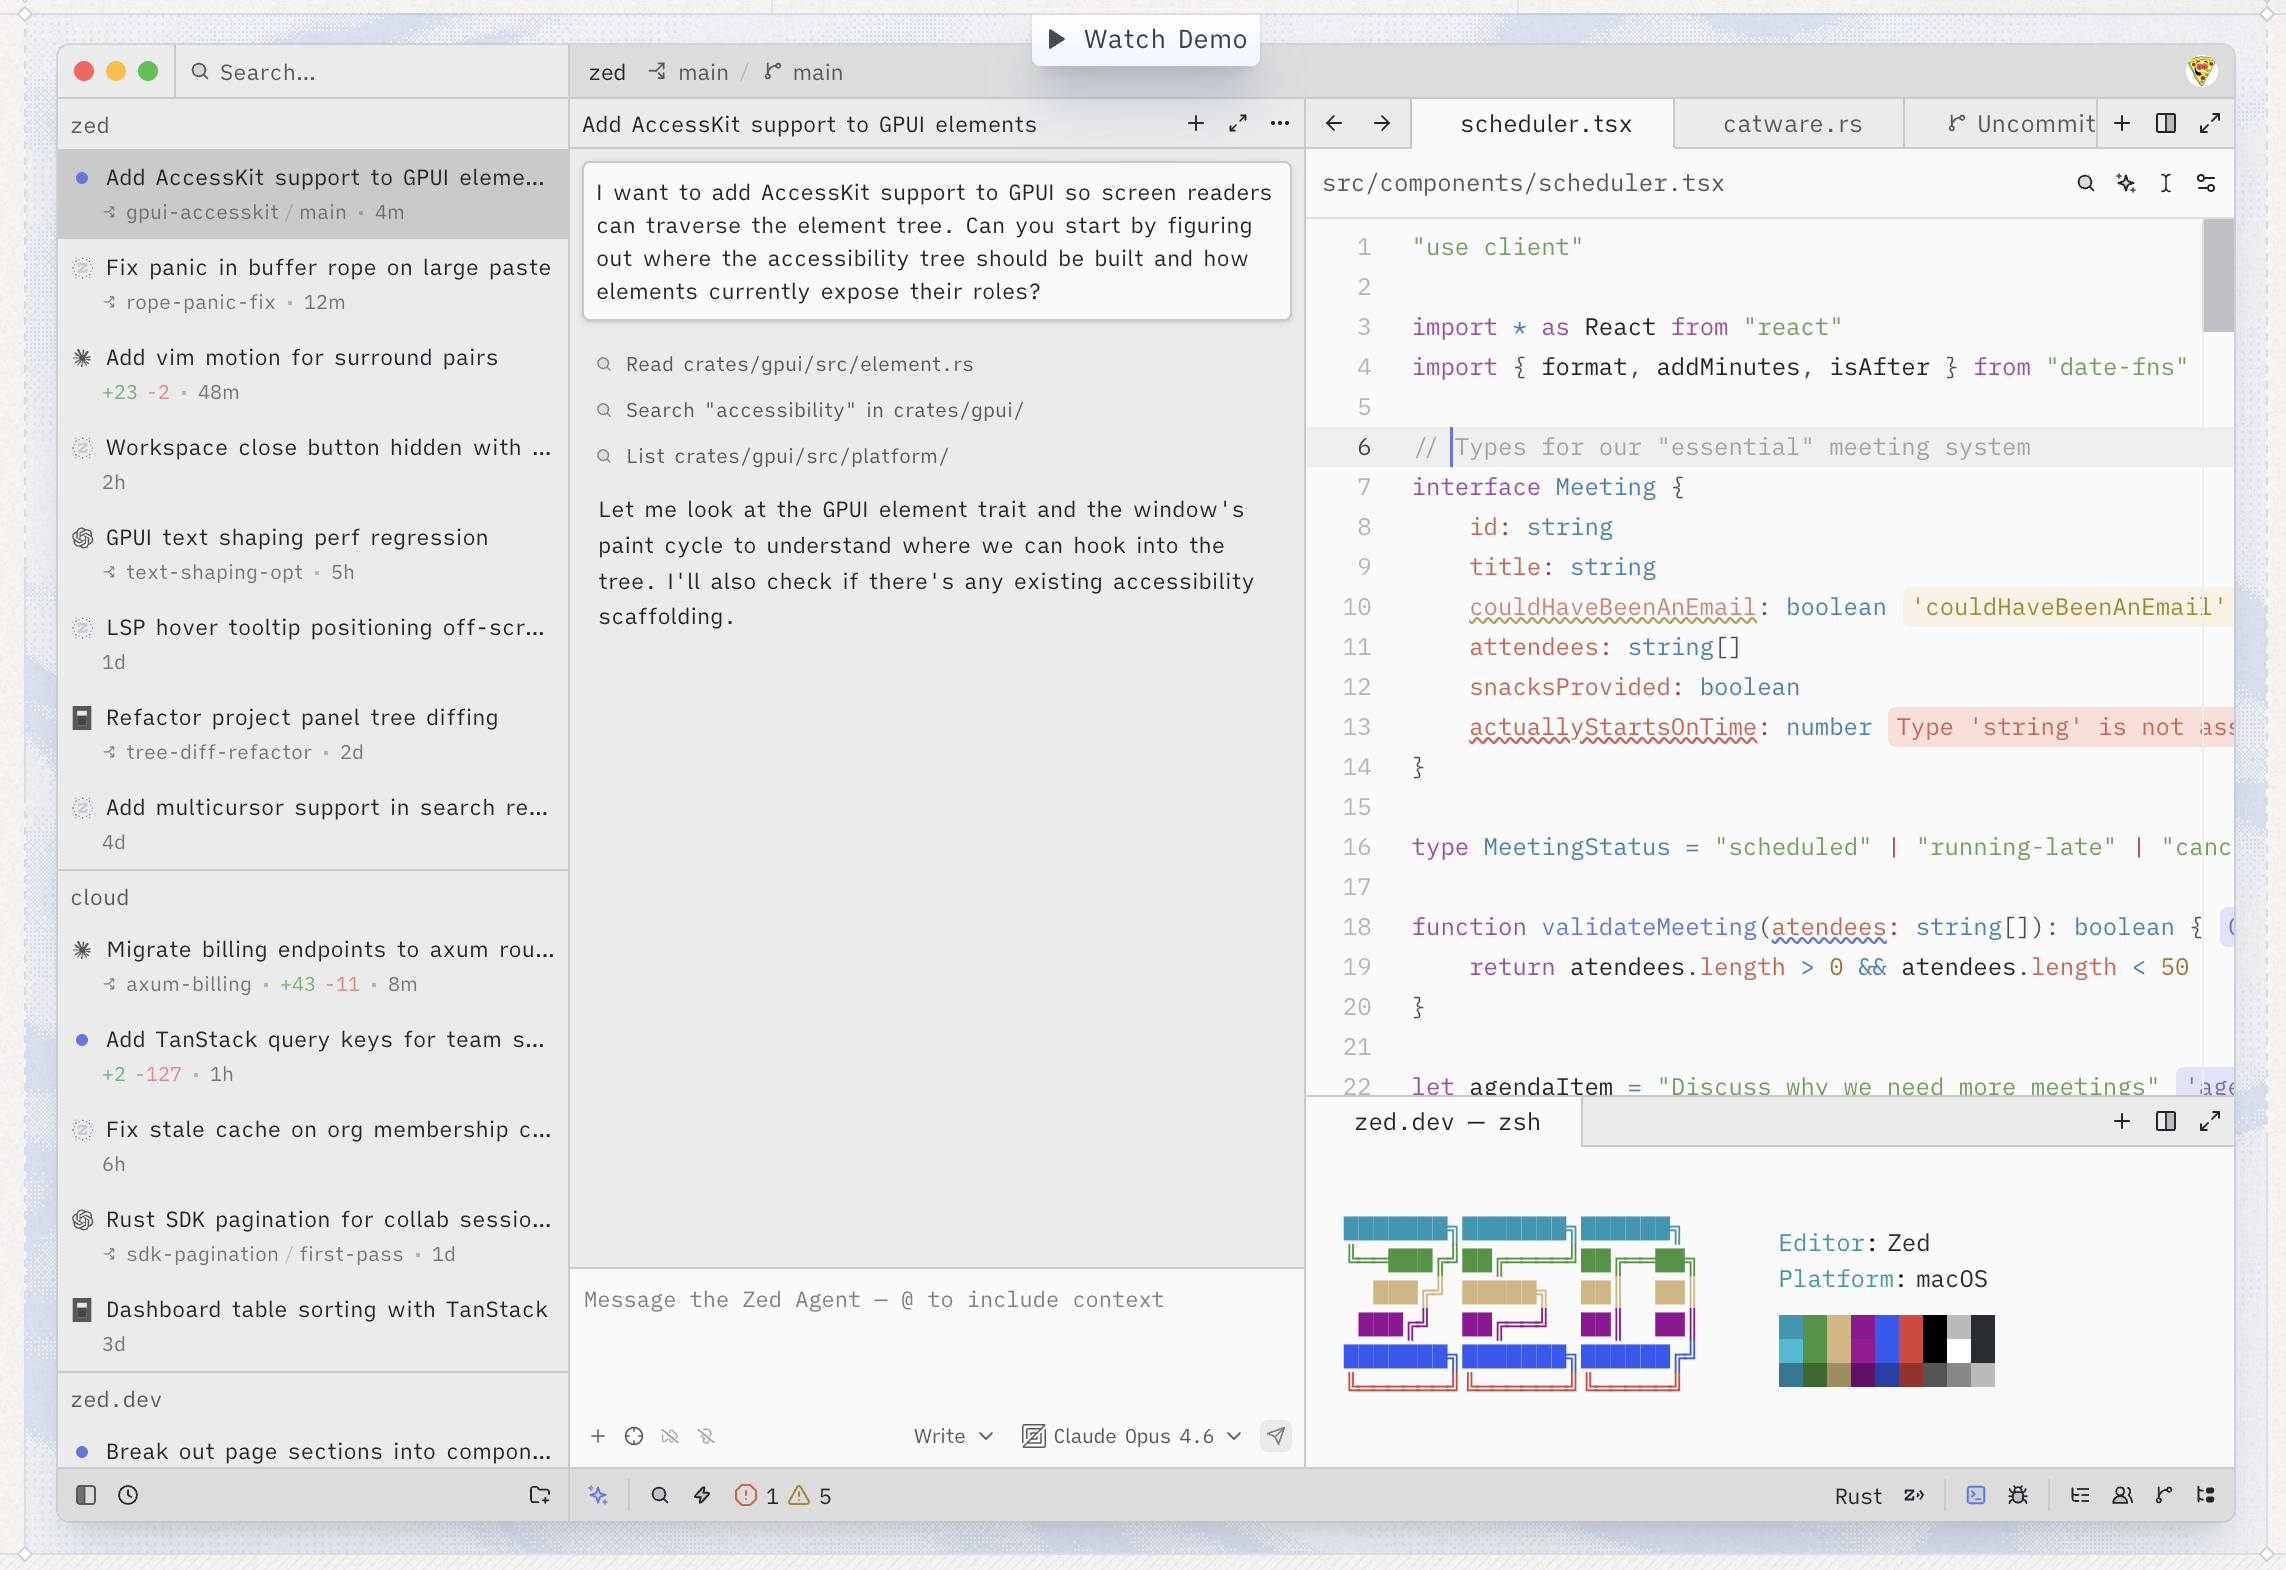
Task: Open inline assist sparkle in editor toolbar
Action: pyautogui.click(x=2126, y=183)
